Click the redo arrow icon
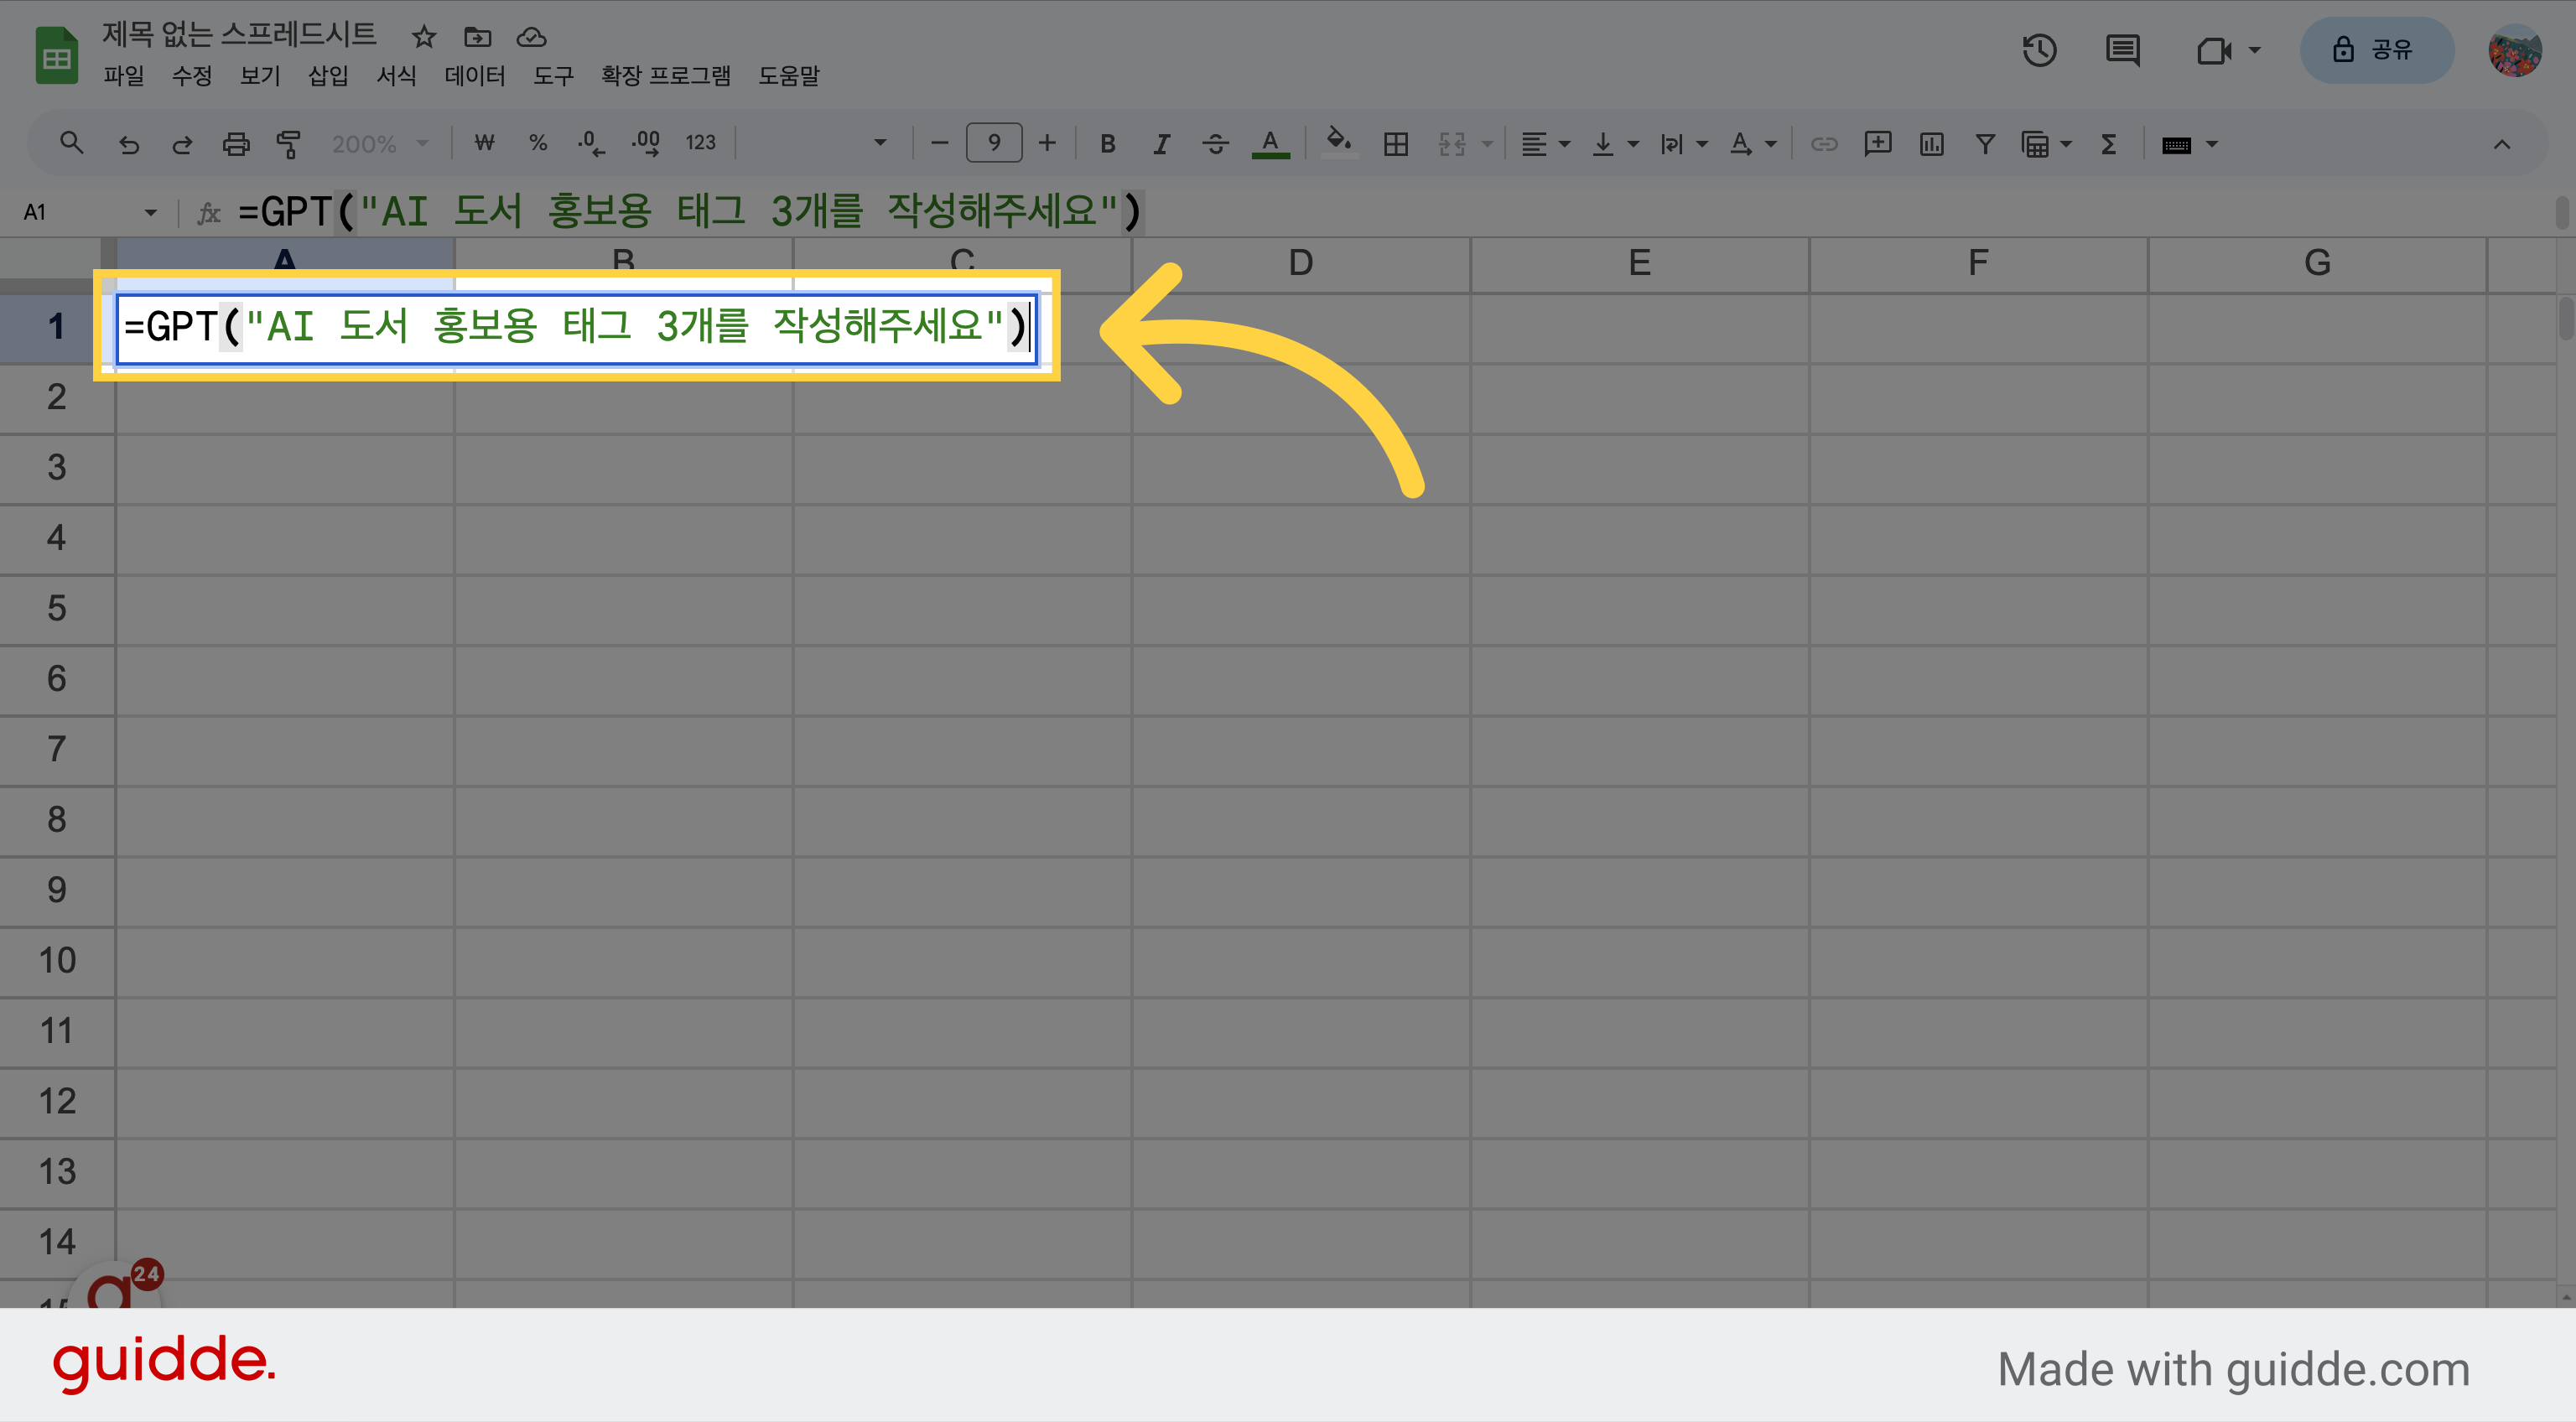 pos(182,144)
